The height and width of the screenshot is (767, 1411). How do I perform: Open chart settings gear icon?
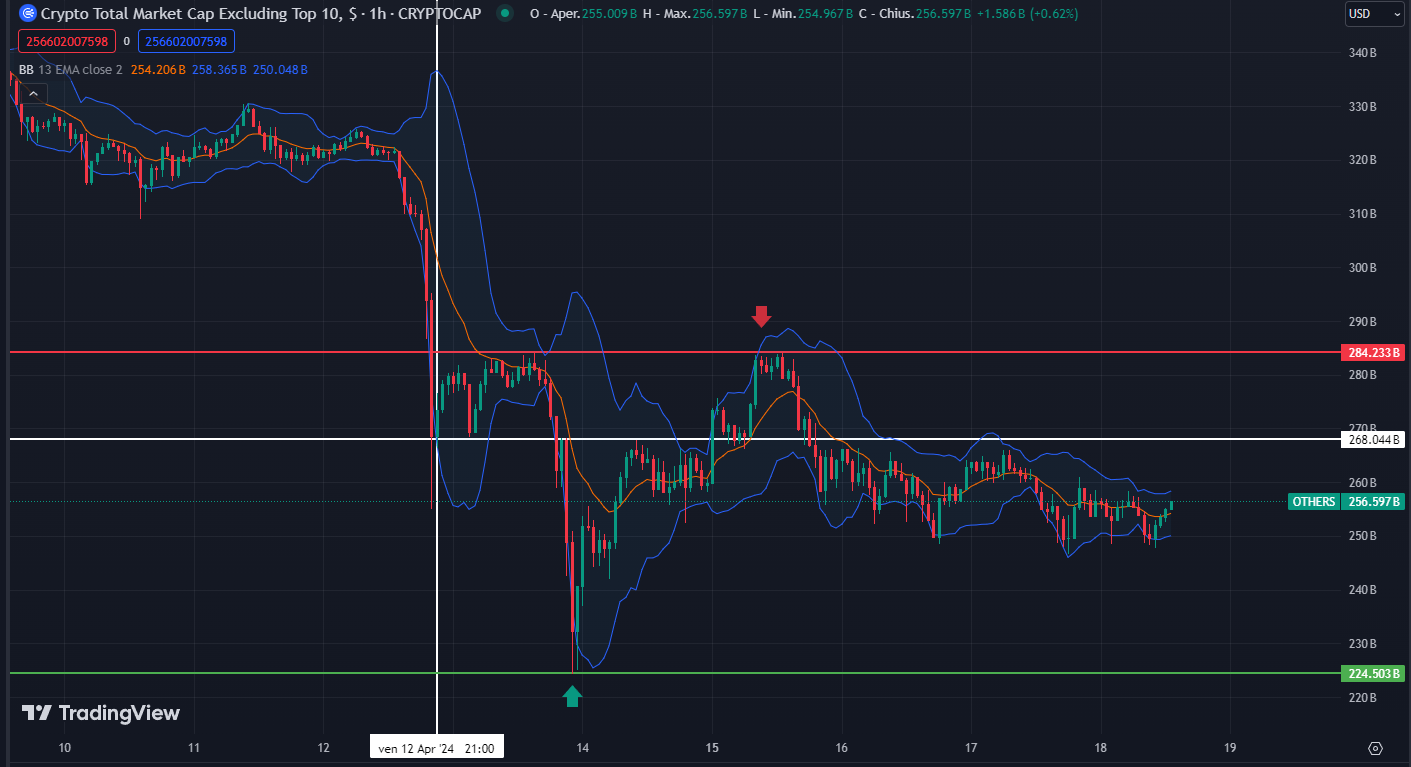tap(1375, 748)
